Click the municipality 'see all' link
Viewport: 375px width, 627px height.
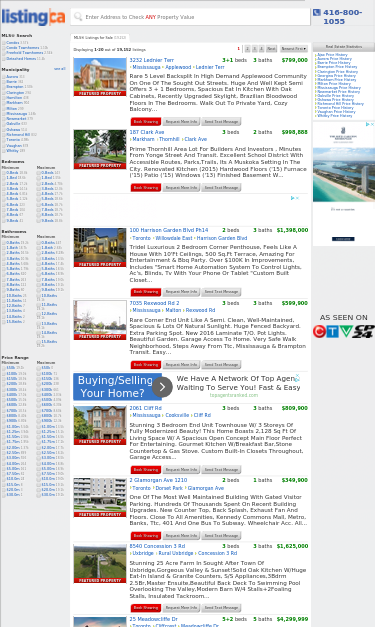coord(60,69)
